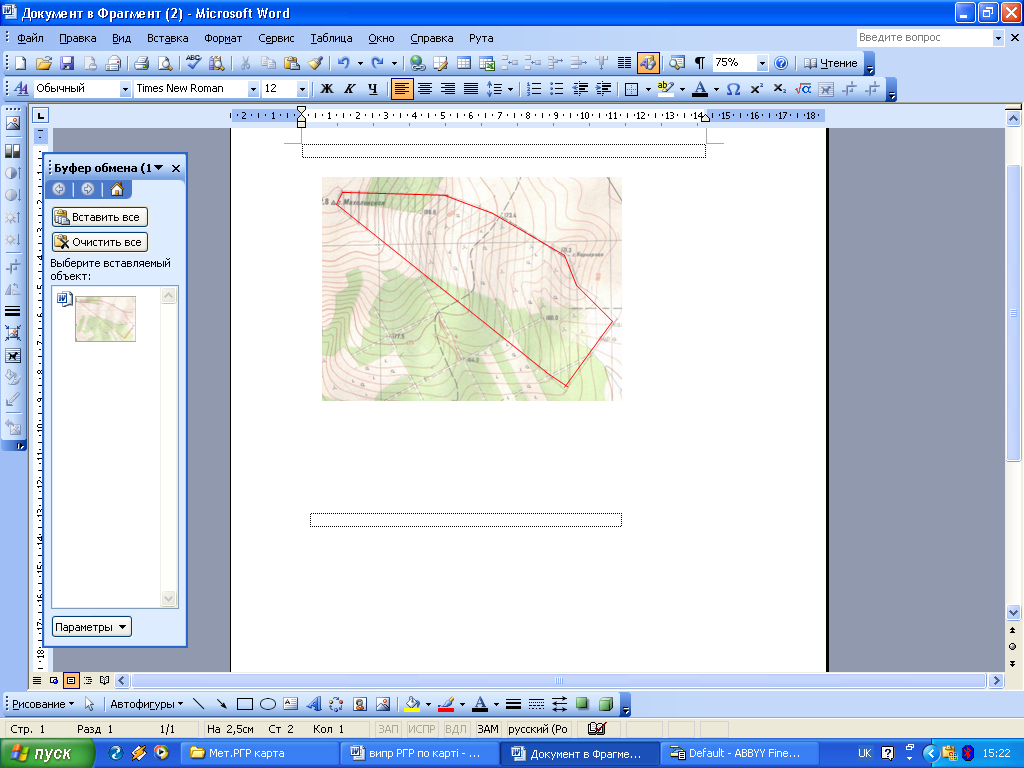Open the equation editor square-root icon
1024x768 pixels.
click(802, 89)
